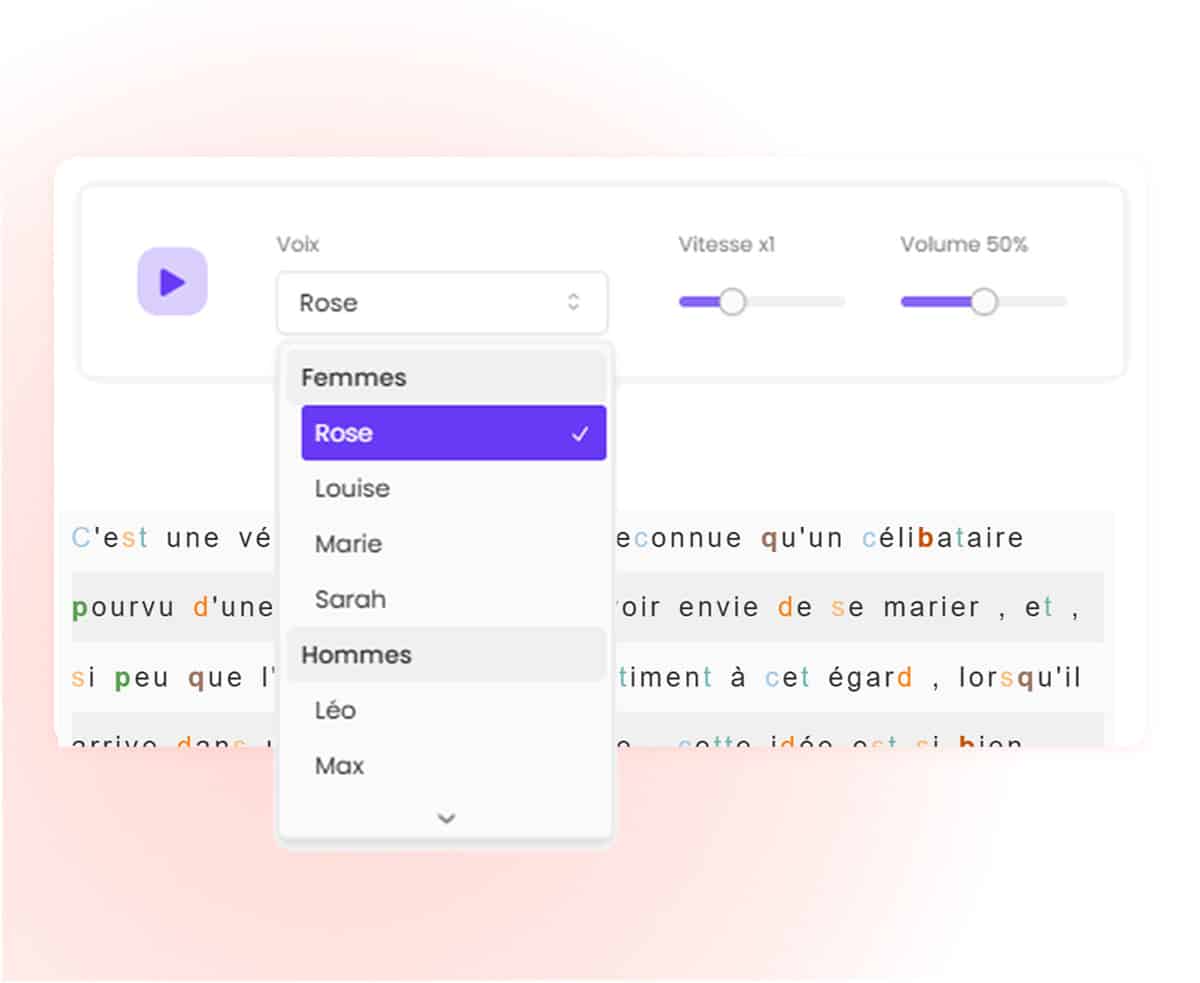This screenshot has width=1200, height=983.
Task: Click the "Volume 50%" label
Action: [963, 245]
